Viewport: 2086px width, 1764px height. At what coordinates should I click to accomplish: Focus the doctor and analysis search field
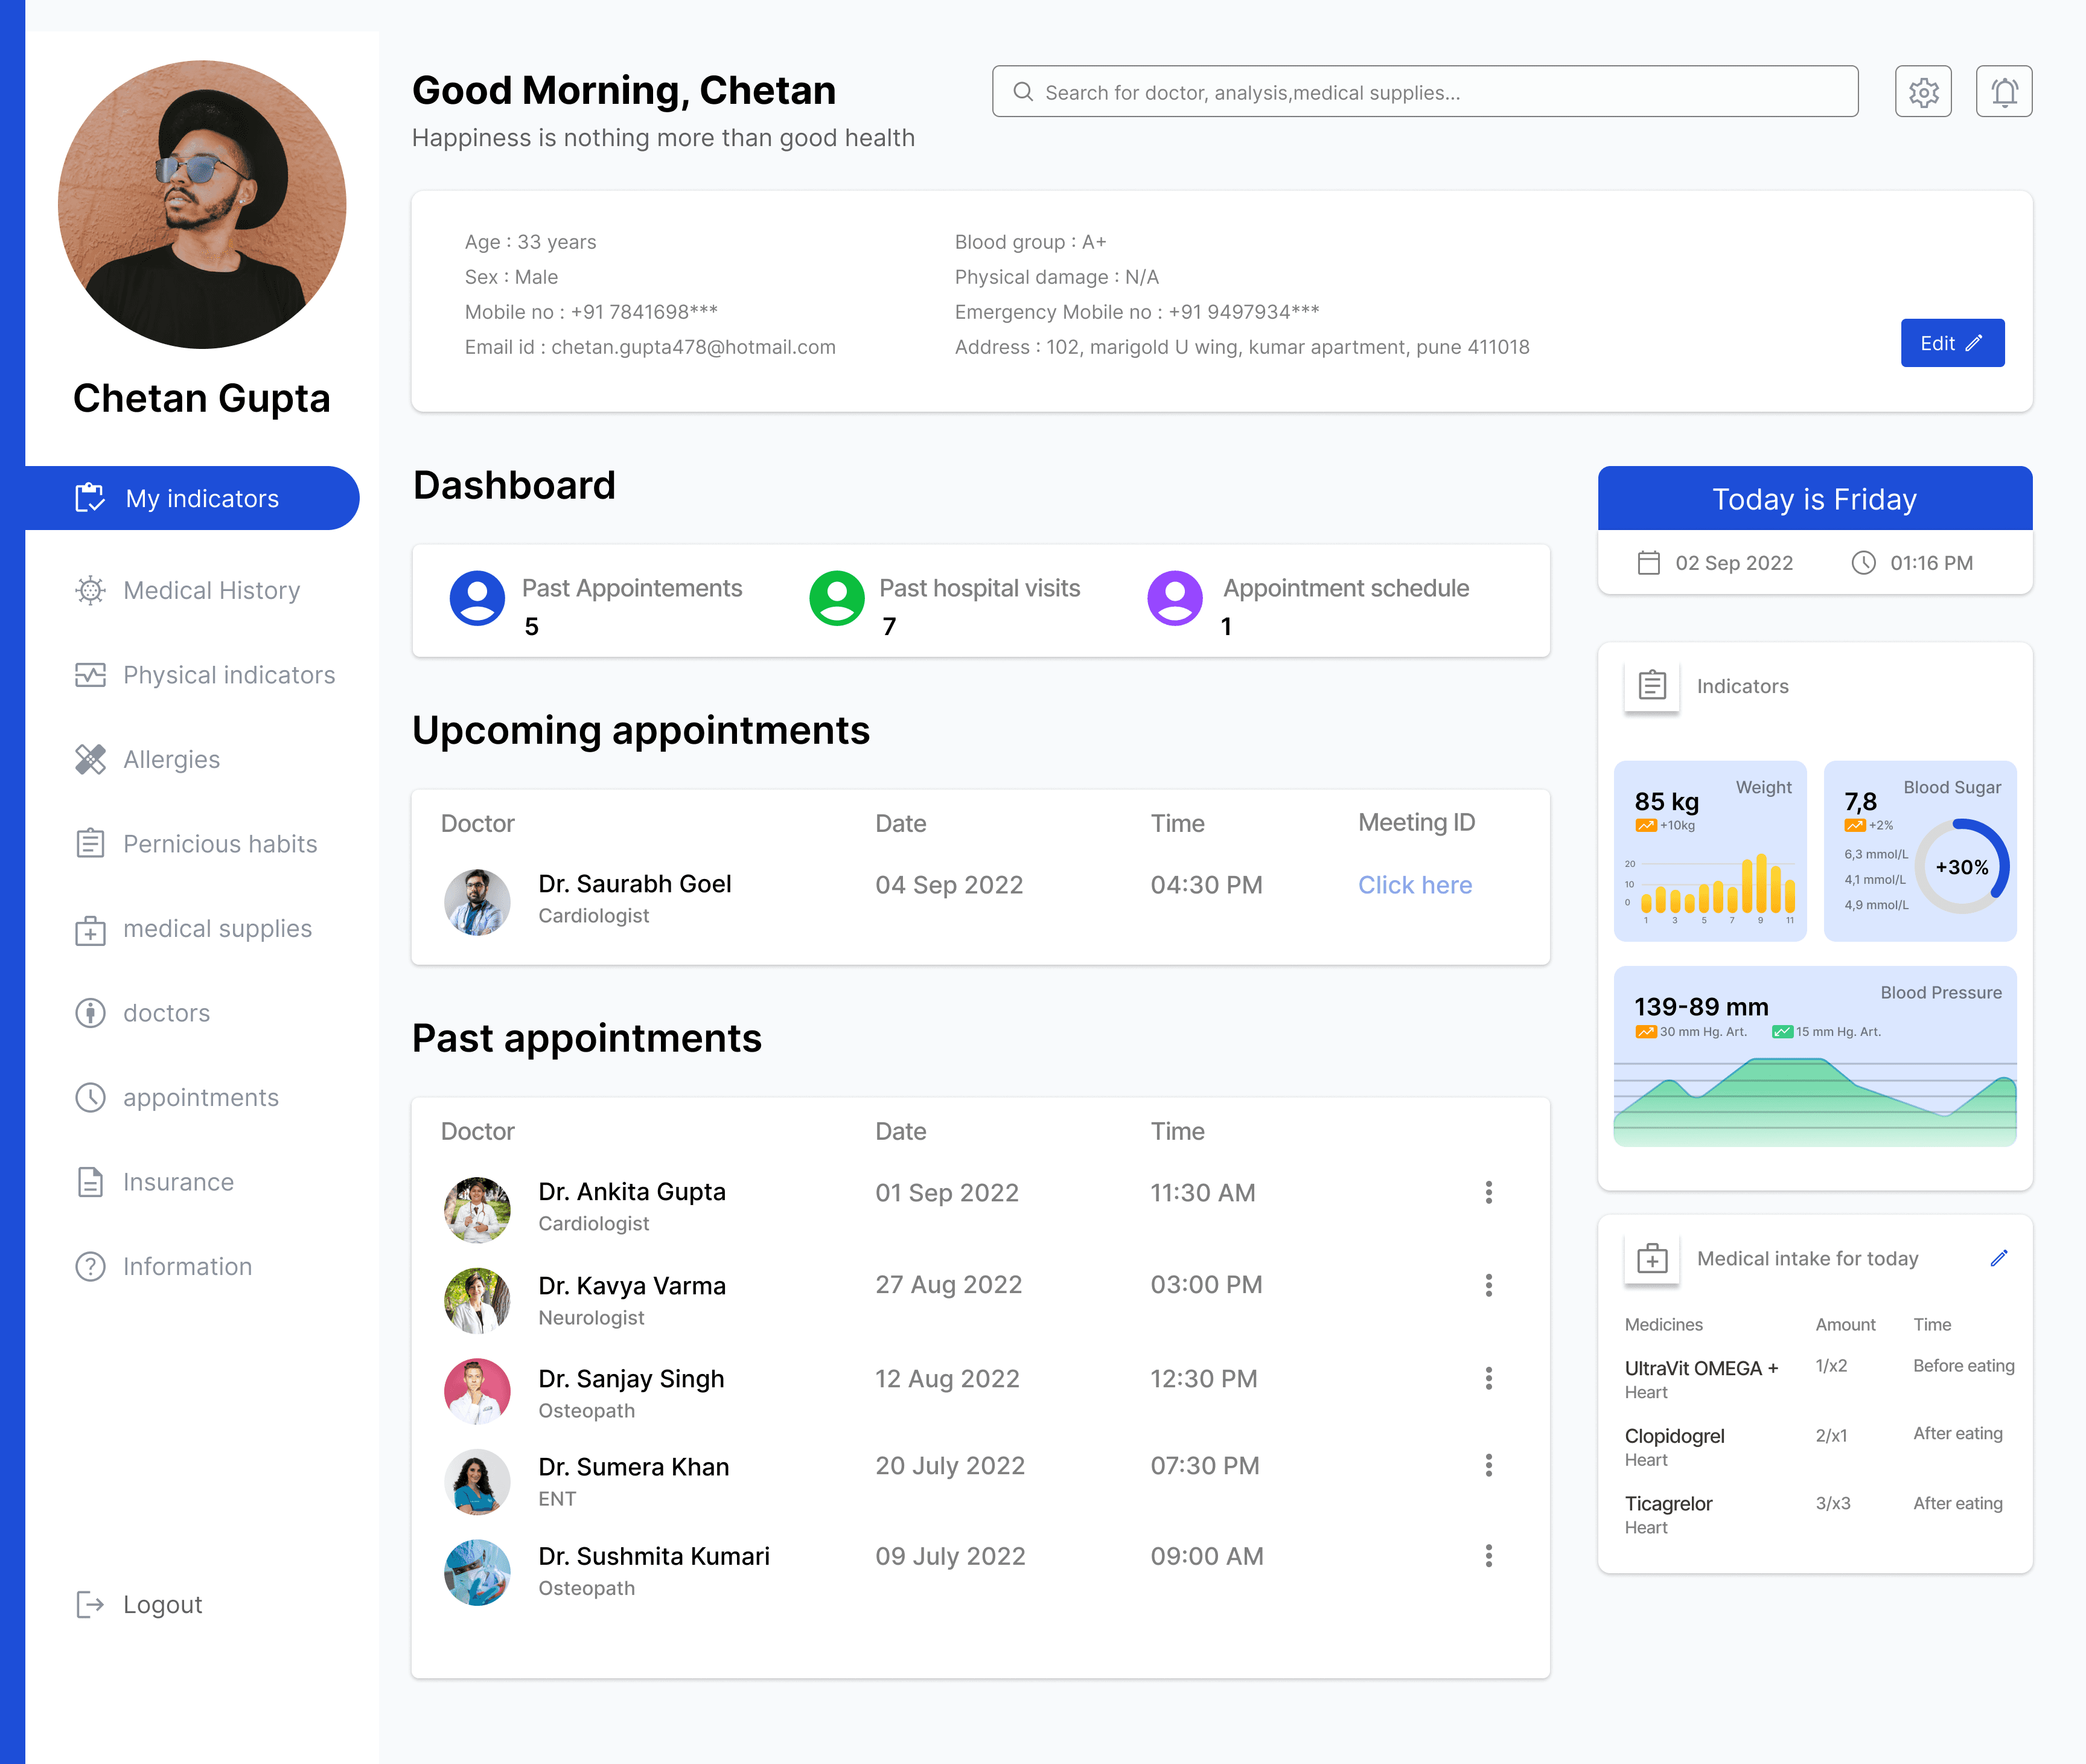click(x=1424, y=92)
